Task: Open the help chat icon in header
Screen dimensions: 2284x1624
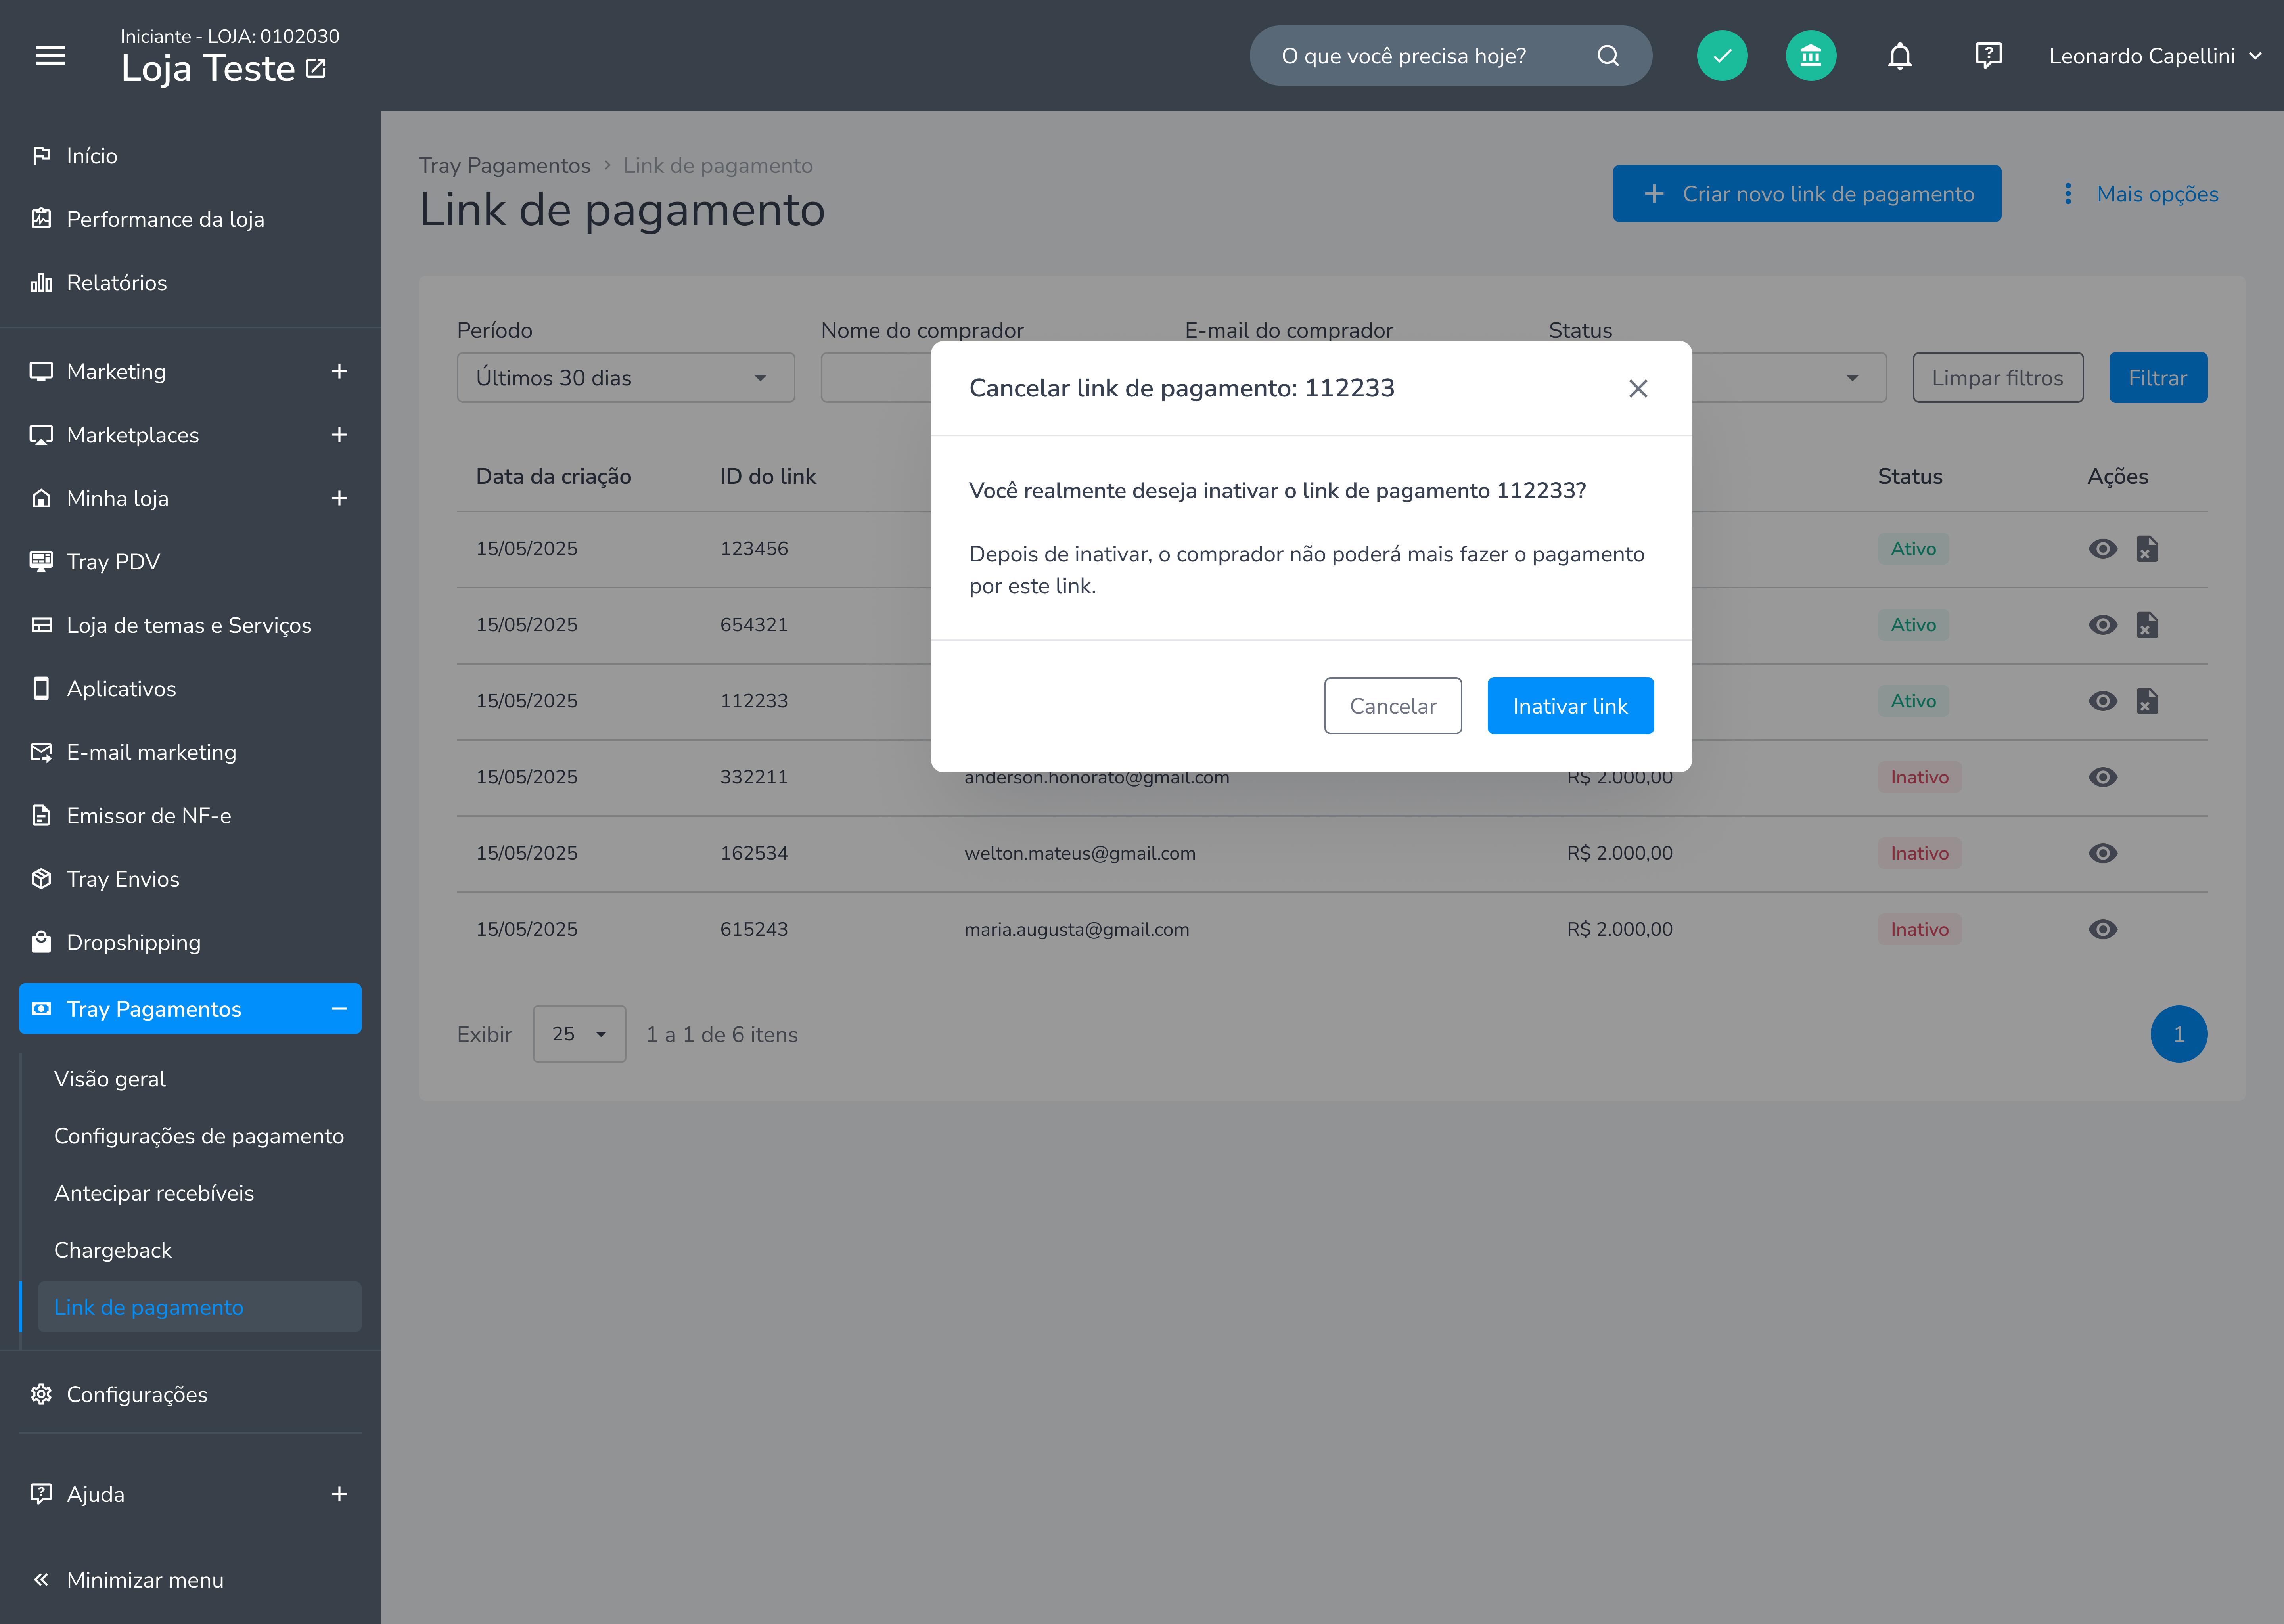Action: point(1988,56)
